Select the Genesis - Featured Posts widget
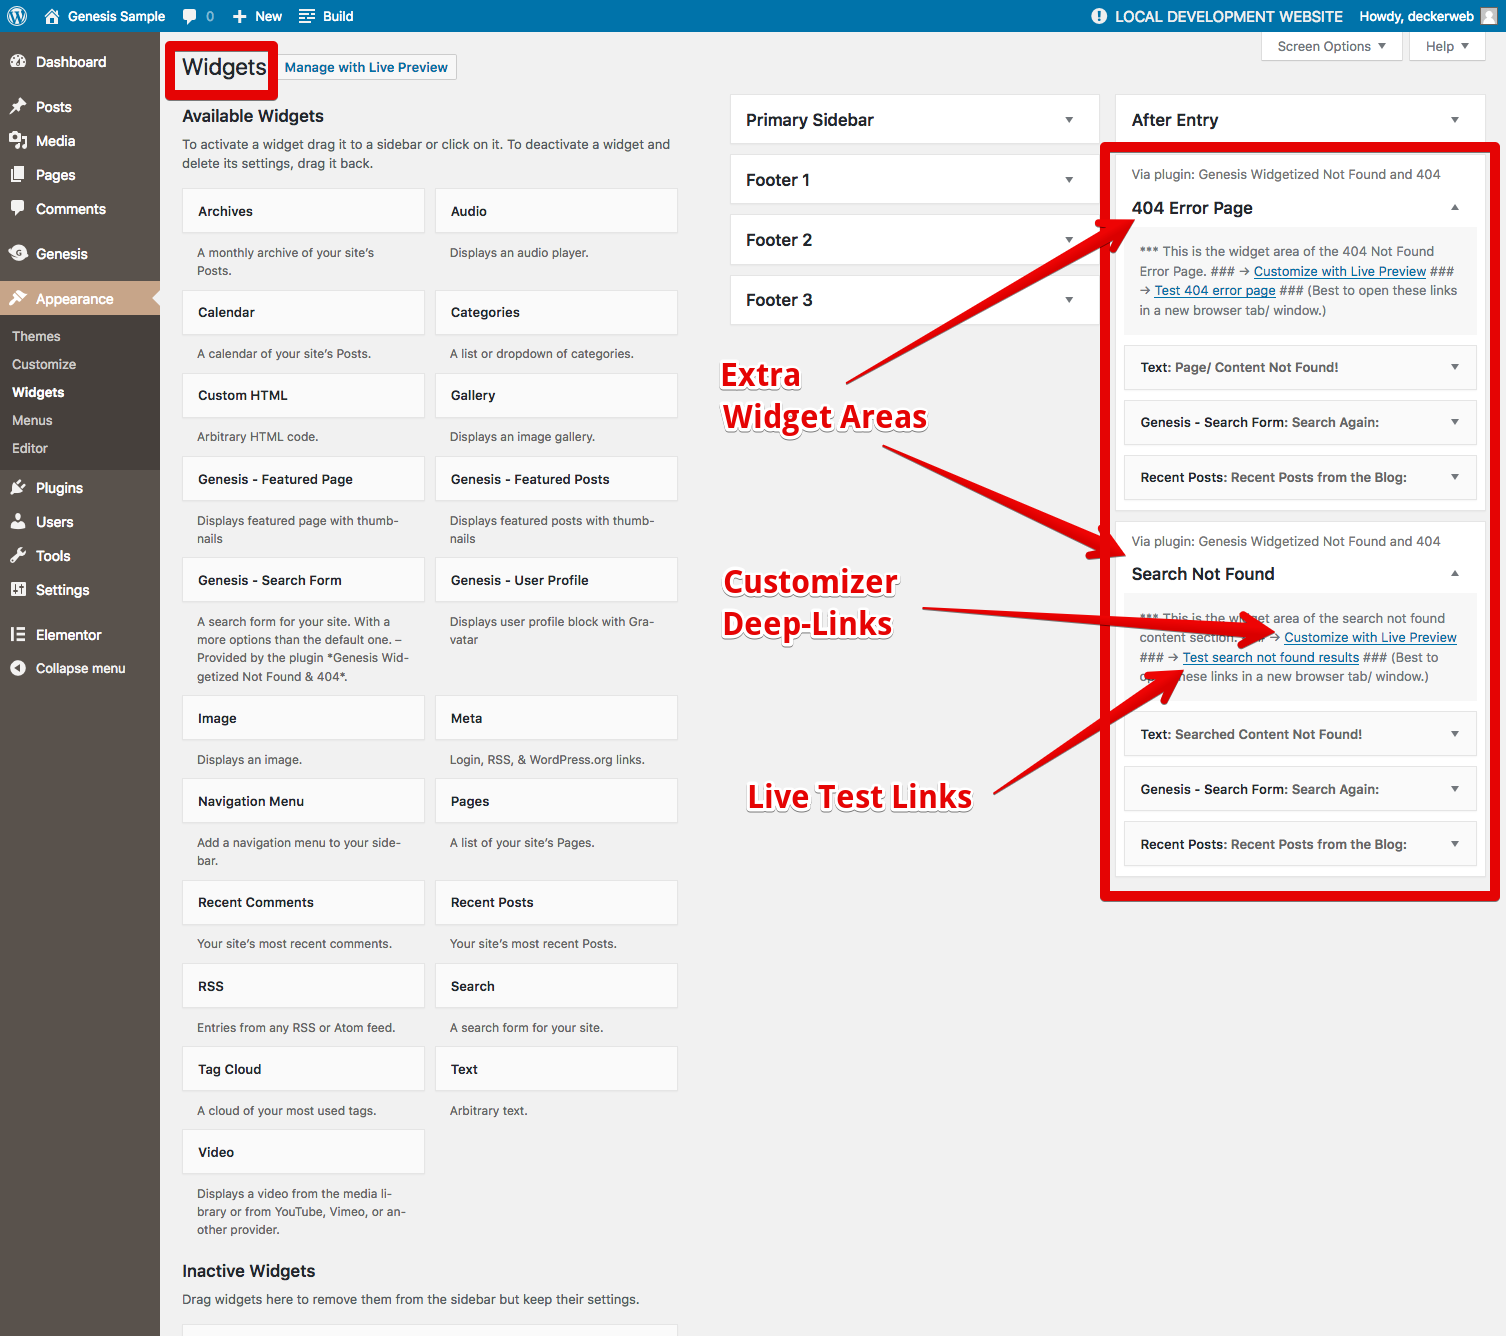Image resolution: width=1506 pixels, height=1336 pixels. [x=556, y=479]
